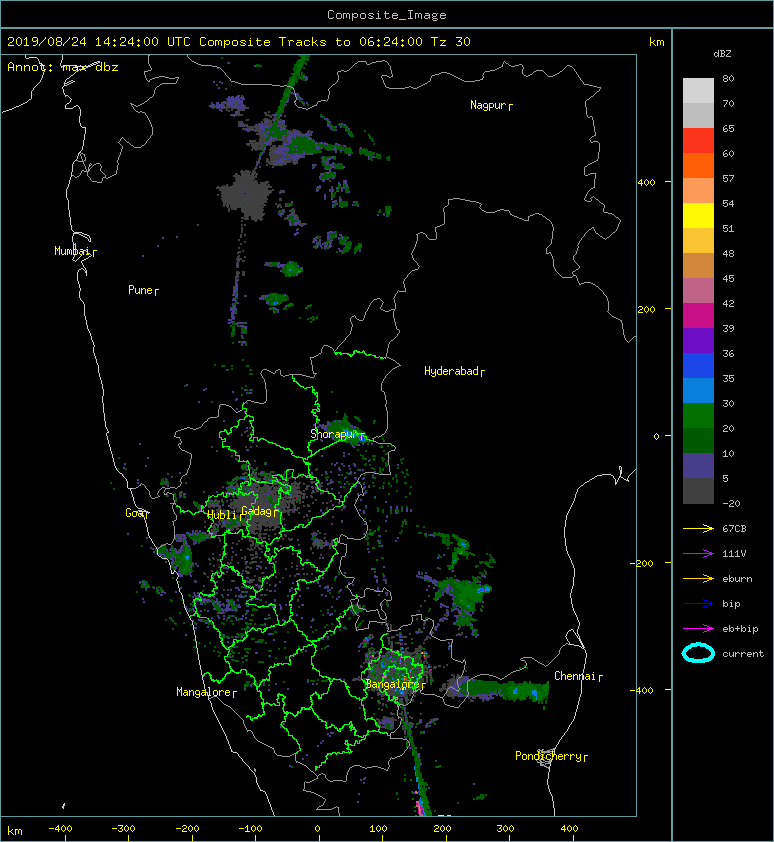The width and height of the screenshot is (774, 842).
Task: Click the -100 km horizontal axis tick label
Action: tap(250, 829)
